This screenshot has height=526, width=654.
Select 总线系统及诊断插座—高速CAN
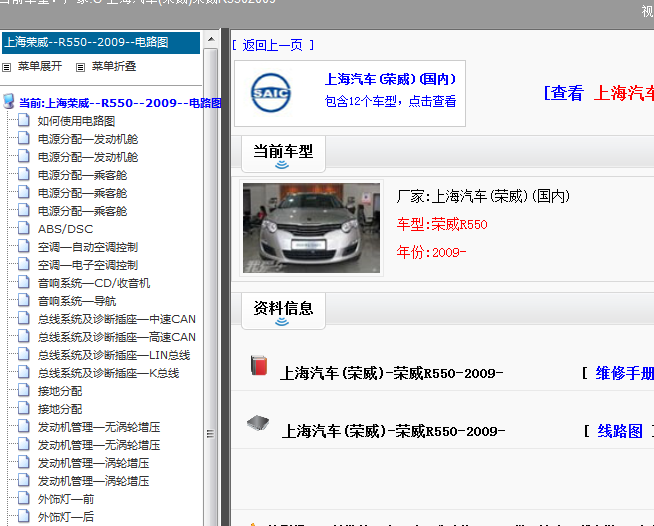[117, 337]
